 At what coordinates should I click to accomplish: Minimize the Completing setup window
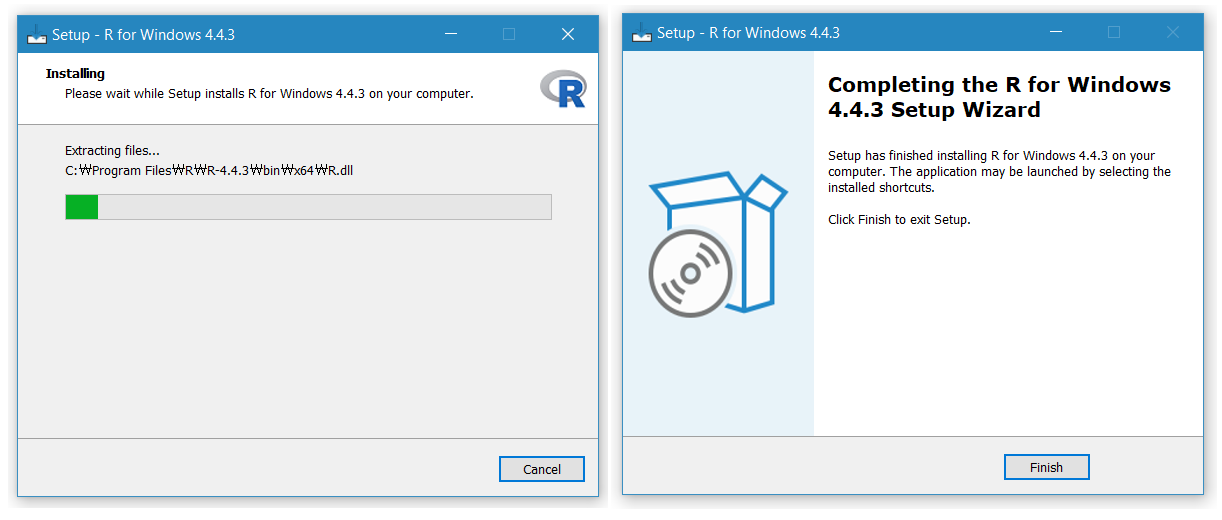pyautogui.click(x=1056, y=33)
